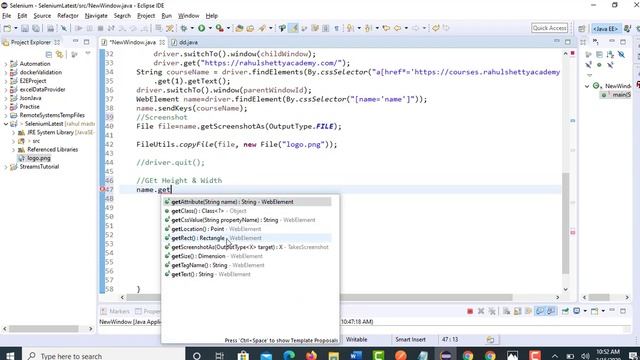640x360 pixels.
Task: Expand the Automation project node
Action: click(x=6, y=64)
